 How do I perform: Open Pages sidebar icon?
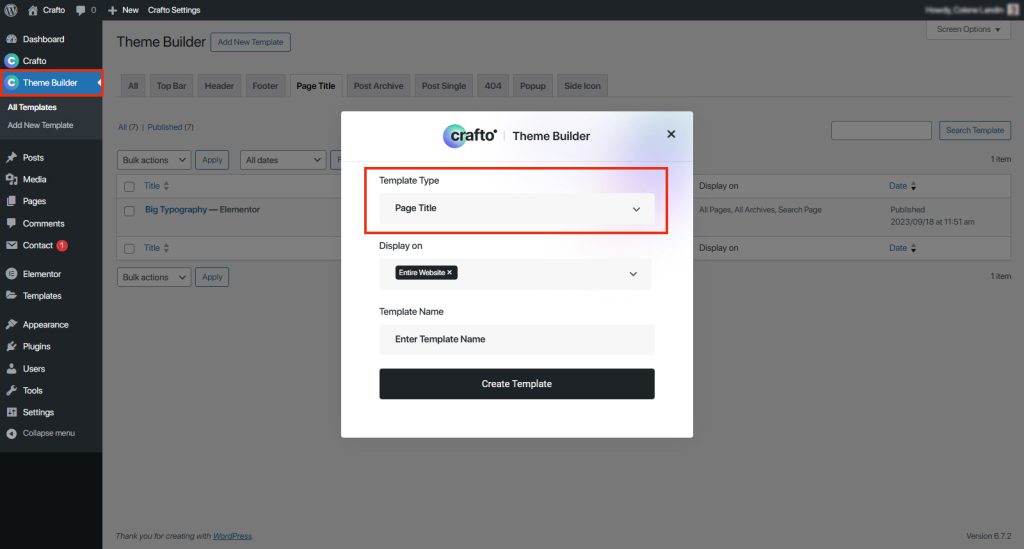tap(11, 201)
